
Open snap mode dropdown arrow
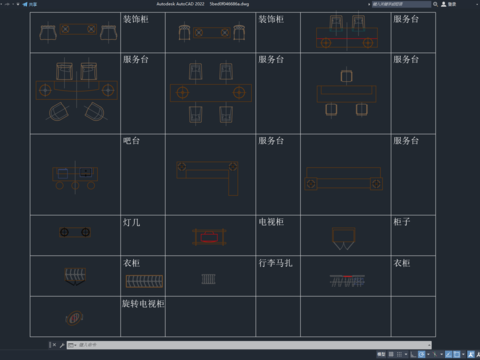pos(406,354)
